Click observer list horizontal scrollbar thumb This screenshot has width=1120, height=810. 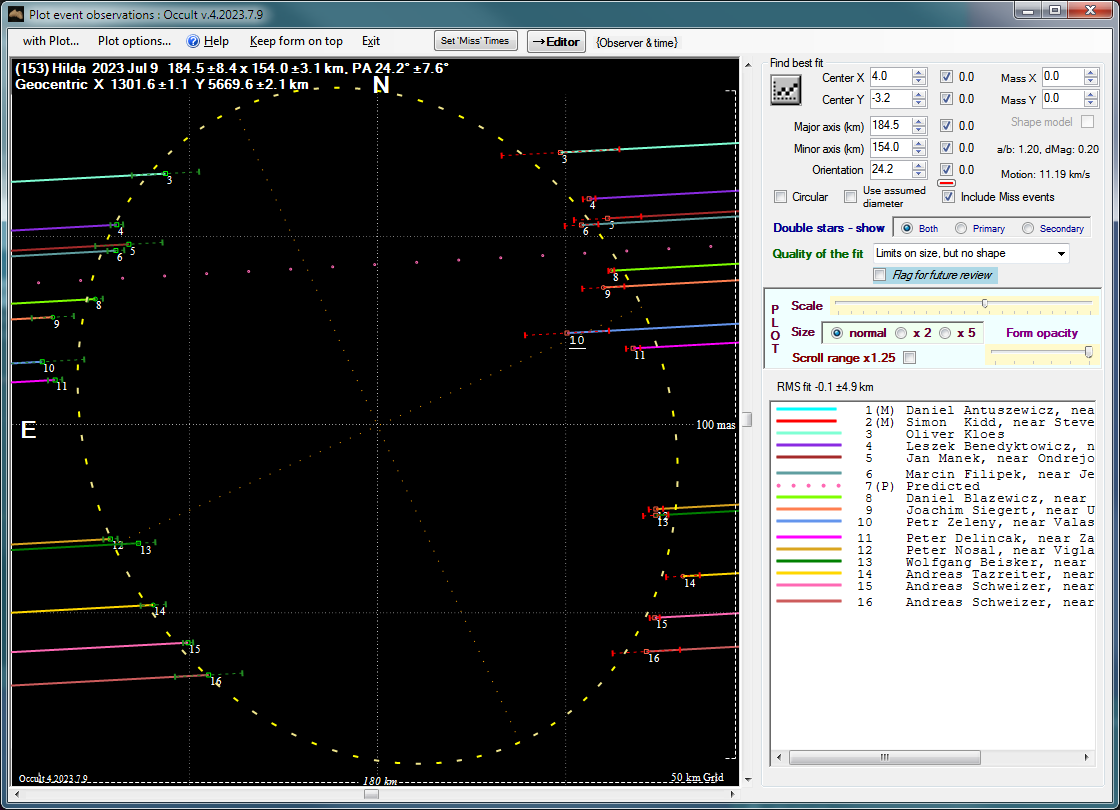(x=884, y=757)
